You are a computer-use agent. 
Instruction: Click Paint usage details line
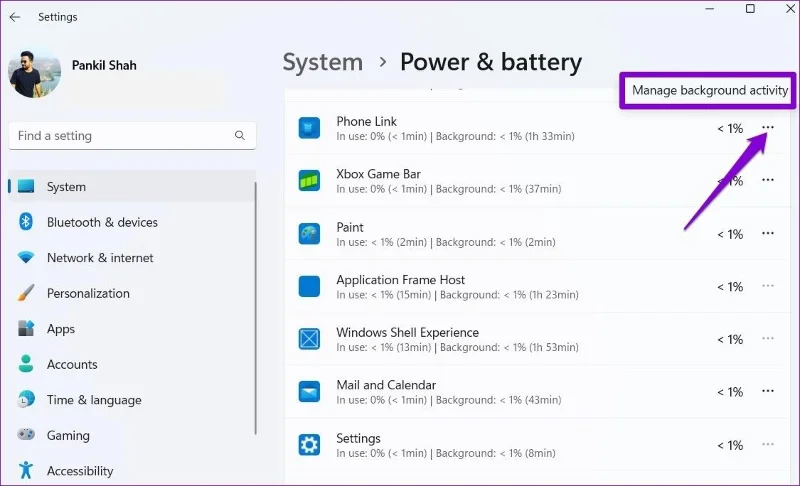pos(446,242)
